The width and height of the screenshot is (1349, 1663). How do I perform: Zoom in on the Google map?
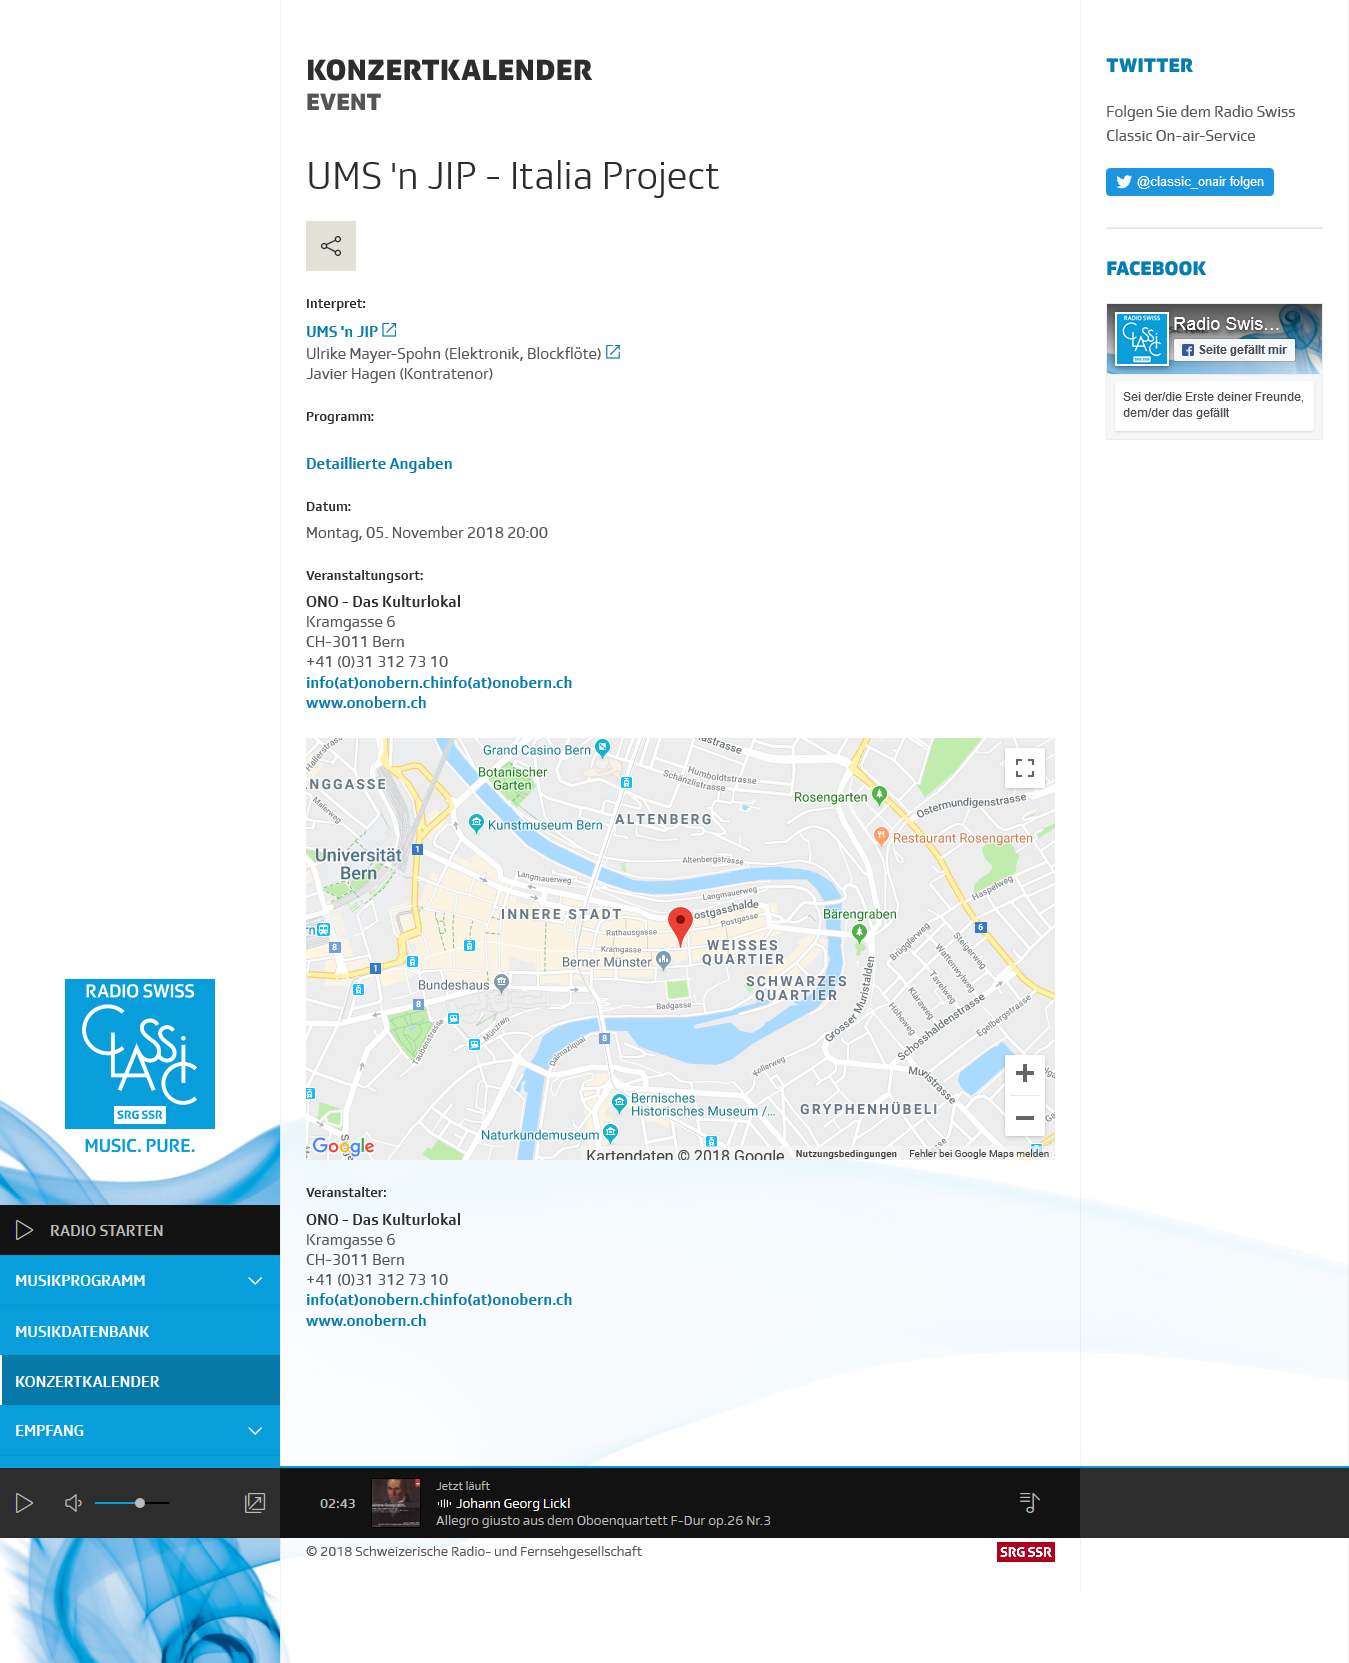(x=1025, y=1074)
